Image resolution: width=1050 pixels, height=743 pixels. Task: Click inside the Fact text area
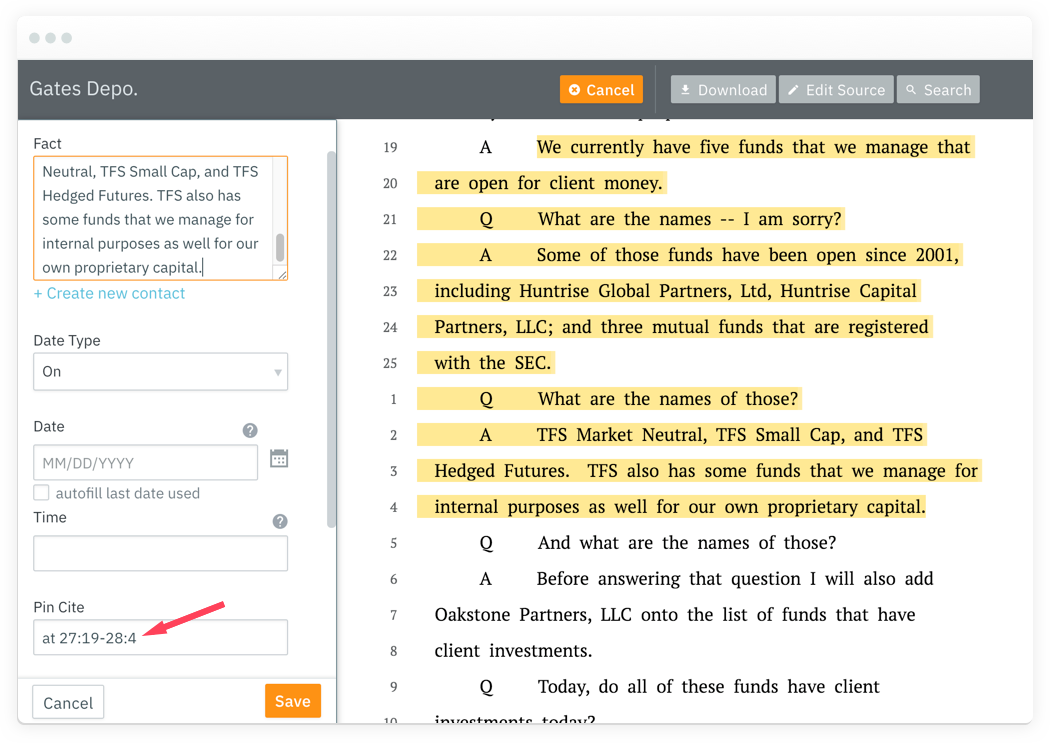(x=150, y=218)
